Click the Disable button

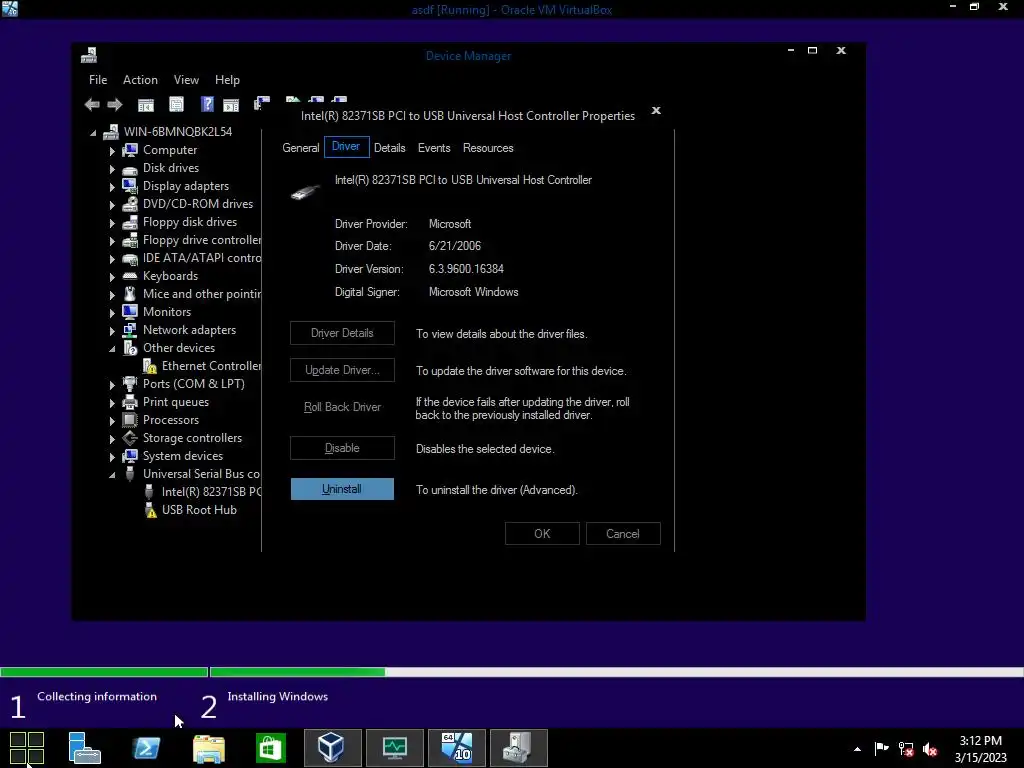[x=342, y=448]
